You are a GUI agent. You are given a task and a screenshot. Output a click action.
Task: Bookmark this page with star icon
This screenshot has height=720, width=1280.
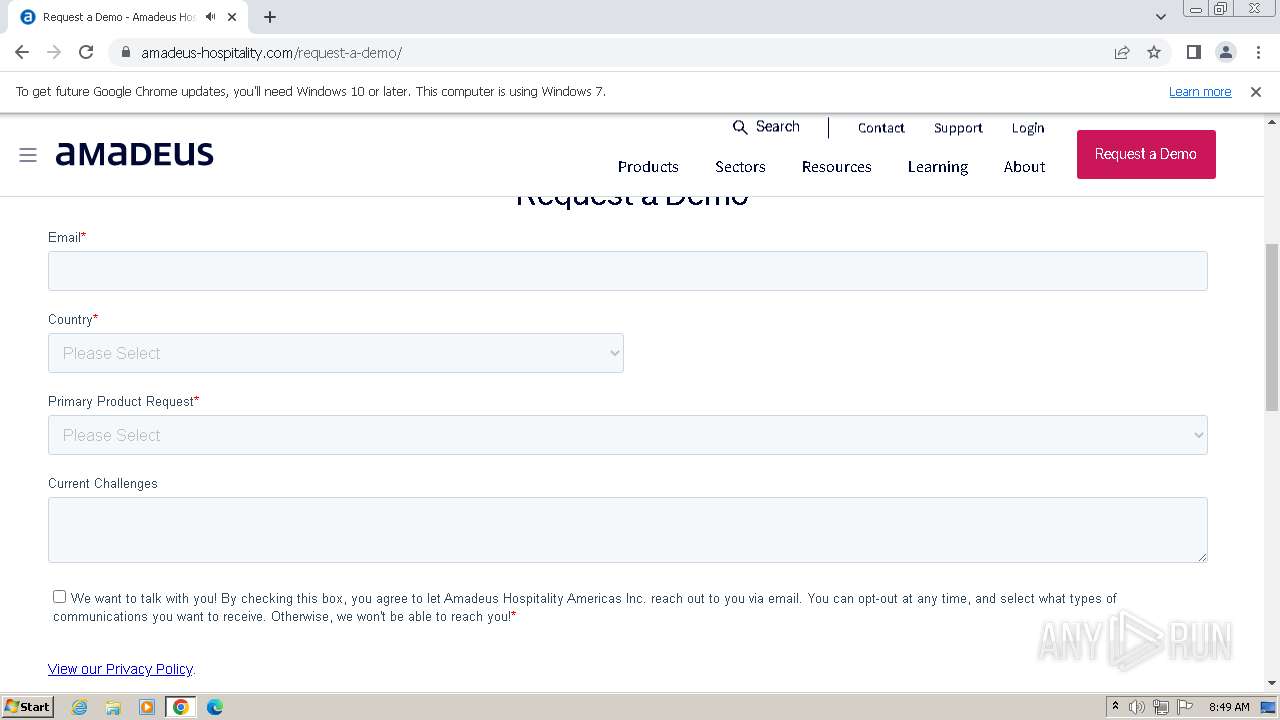tap(1154, 52)
